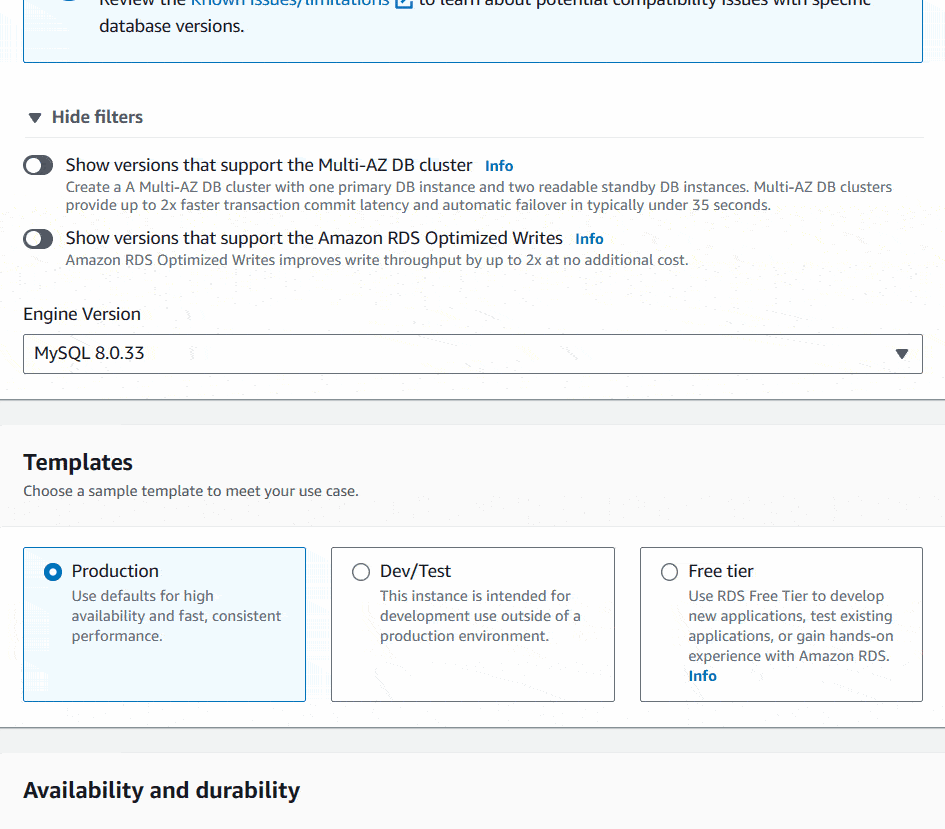Viewport: 945px width, 829px height.
Task: Enable the Amazon RDS Optimized Writes toggle
Action: pos(38,239)
